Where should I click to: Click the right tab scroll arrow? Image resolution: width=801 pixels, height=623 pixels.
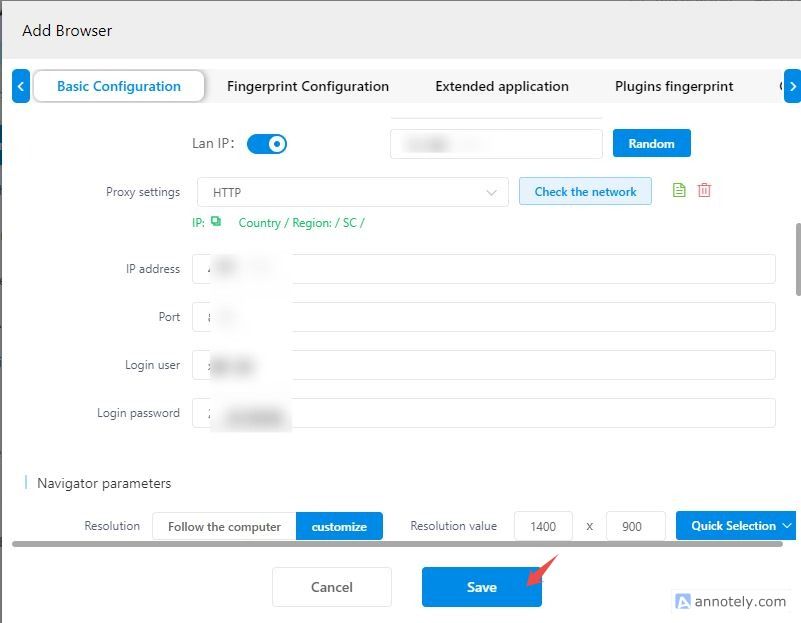(x=792, y=86)
